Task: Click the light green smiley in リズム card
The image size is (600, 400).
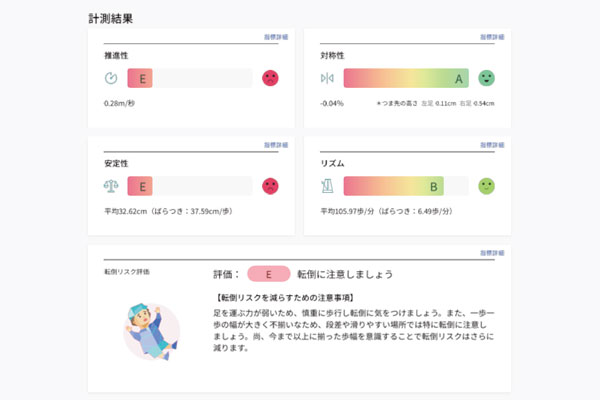Action: point(486,186)
